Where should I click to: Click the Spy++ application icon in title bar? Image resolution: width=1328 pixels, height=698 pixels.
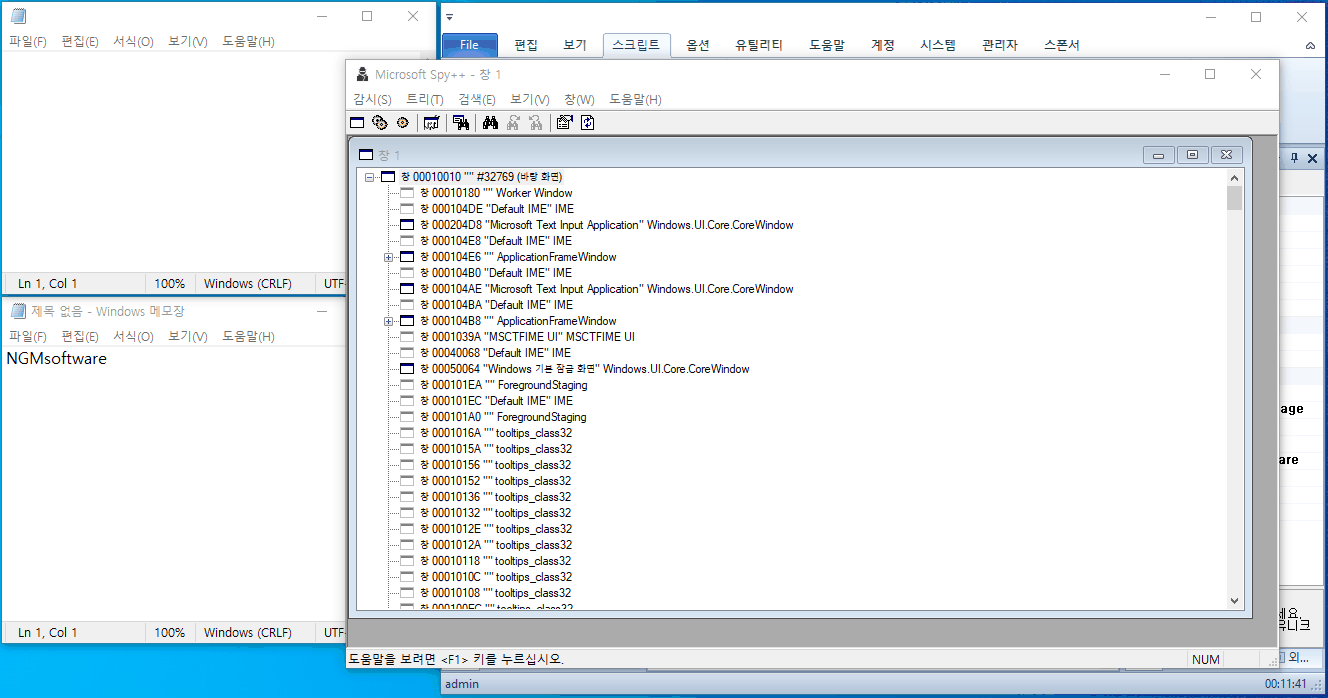pyautogui.click(x=362, y=74)
